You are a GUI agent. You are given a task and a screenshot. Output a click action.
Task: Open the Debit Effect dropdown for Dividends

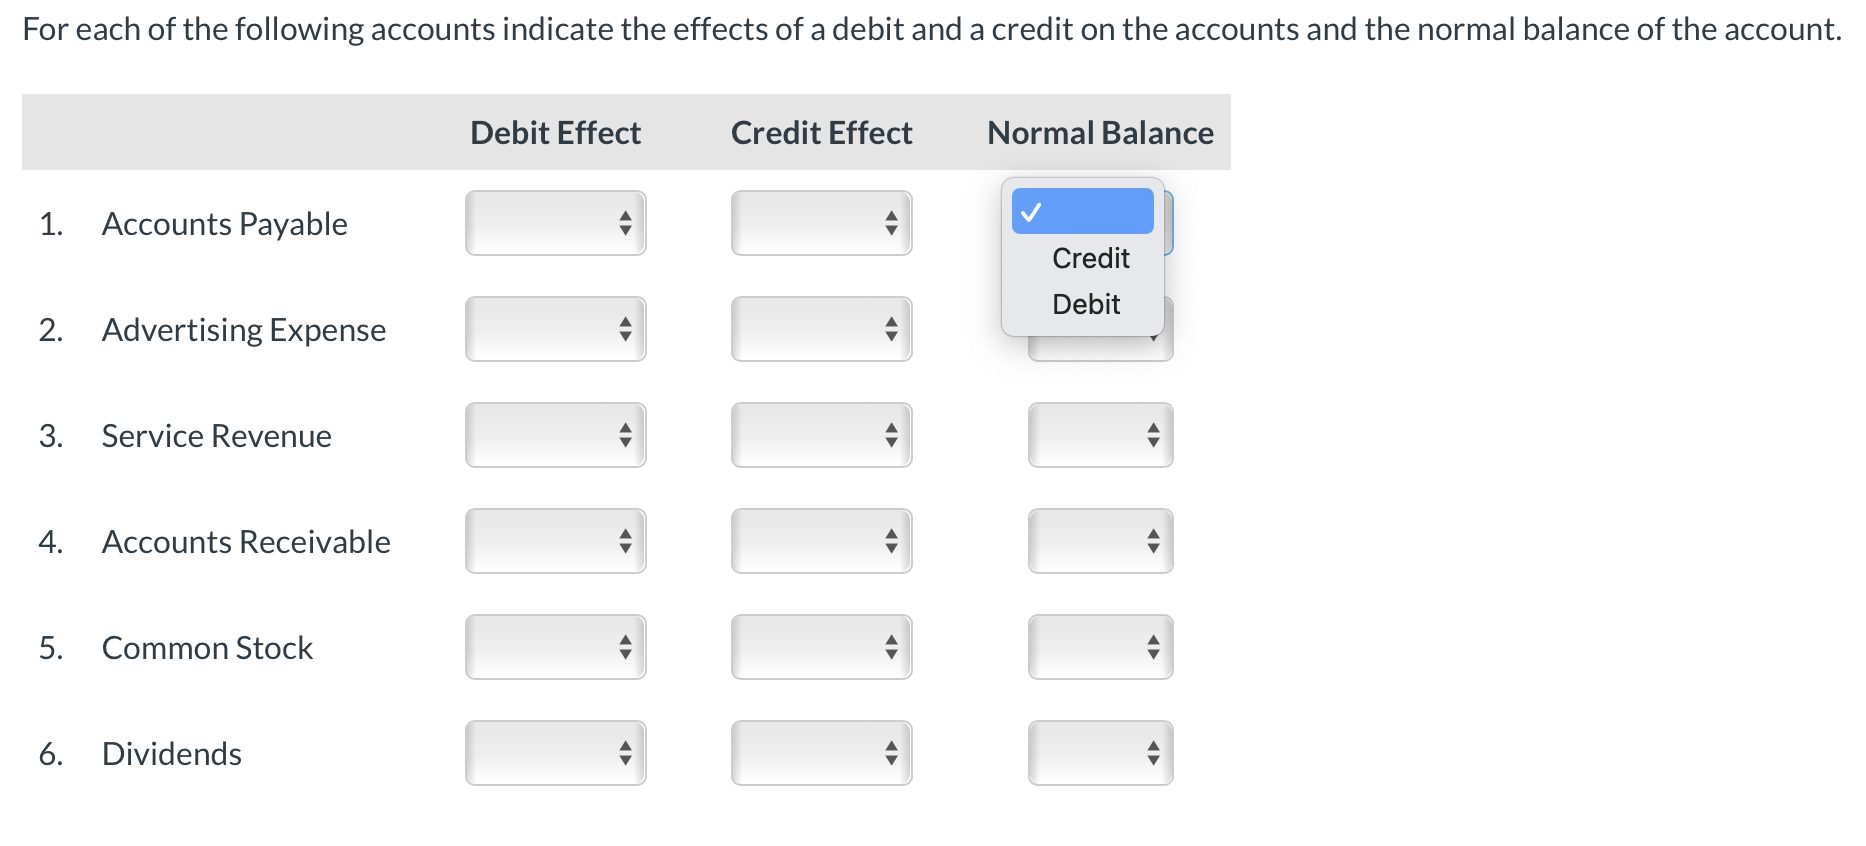point(555,753)
